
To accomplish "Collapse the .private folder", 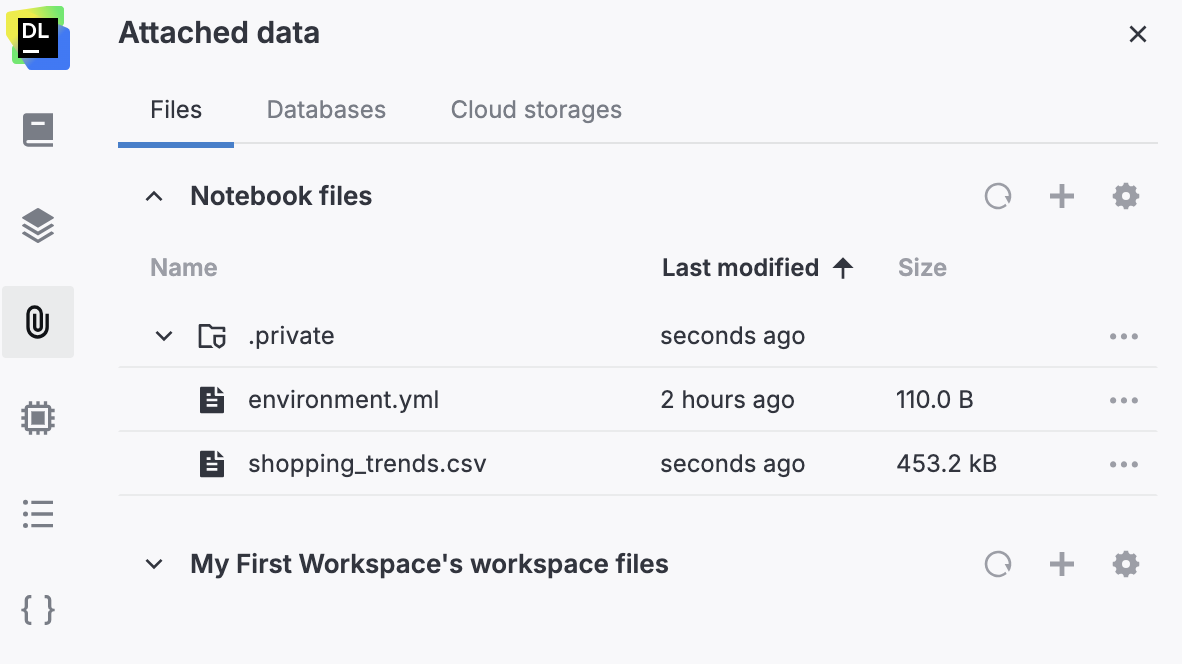I will pos(163,335).
